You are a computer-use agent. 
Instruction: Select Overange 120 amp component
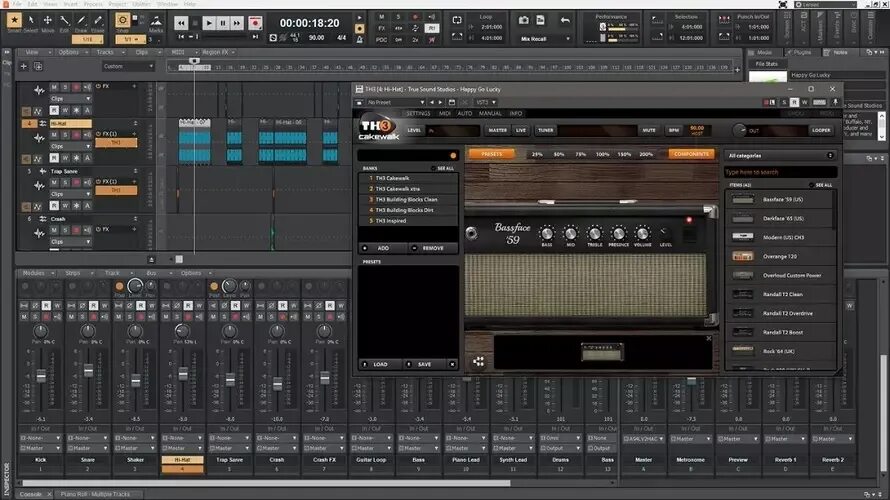780,257
